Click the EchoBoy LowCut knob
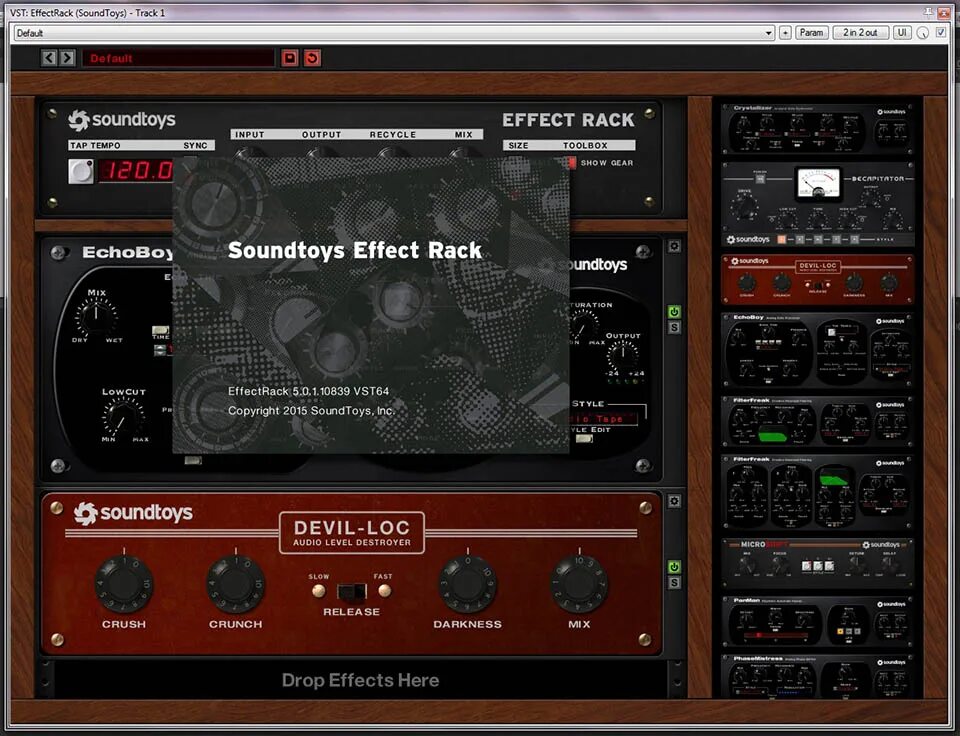 point(124,416)
